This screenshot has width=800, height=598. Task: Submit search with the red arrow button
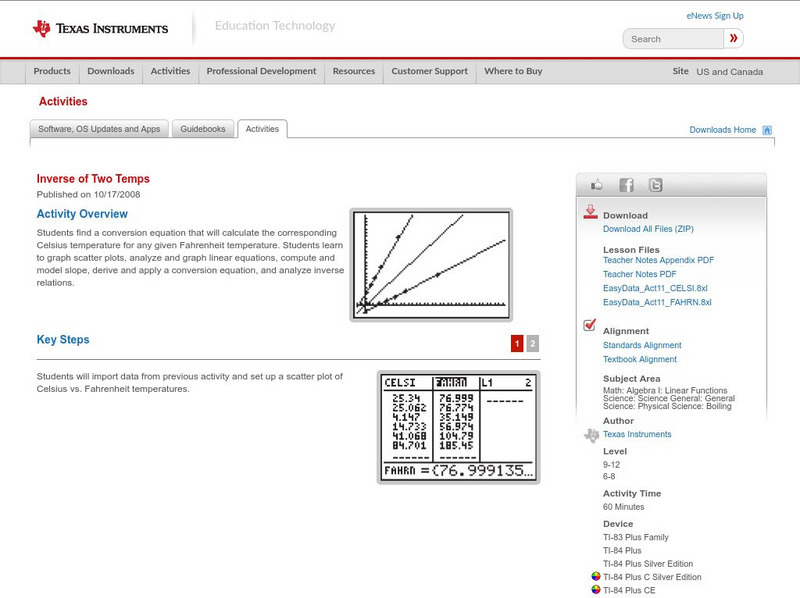(734, 38)
